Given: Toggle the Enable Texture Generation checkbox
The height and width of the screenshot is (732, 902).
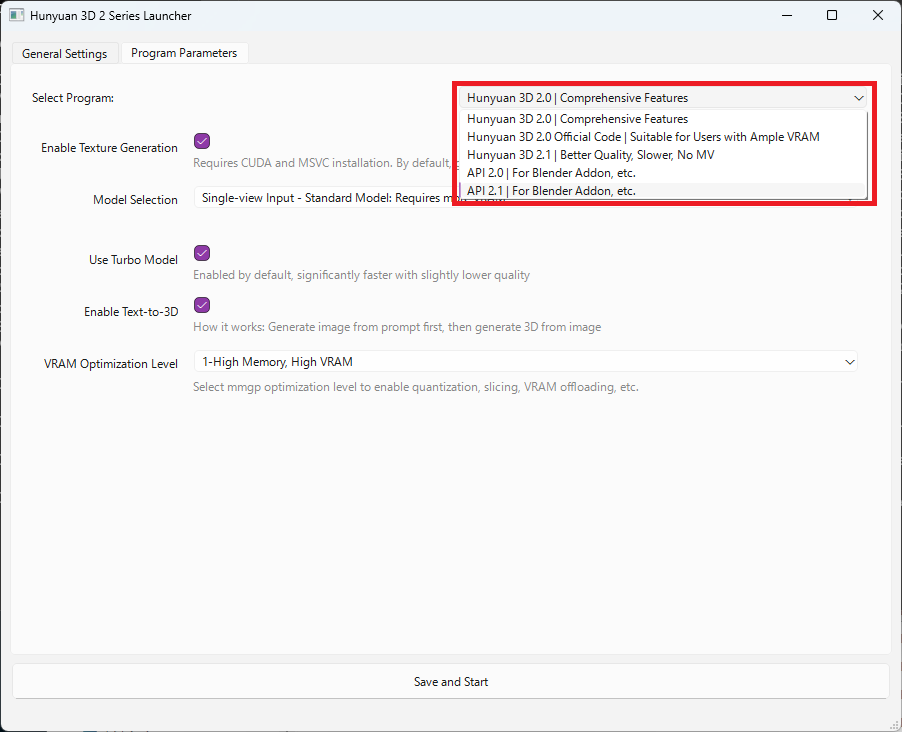Looking at the screenshot, I should (202, 141).
